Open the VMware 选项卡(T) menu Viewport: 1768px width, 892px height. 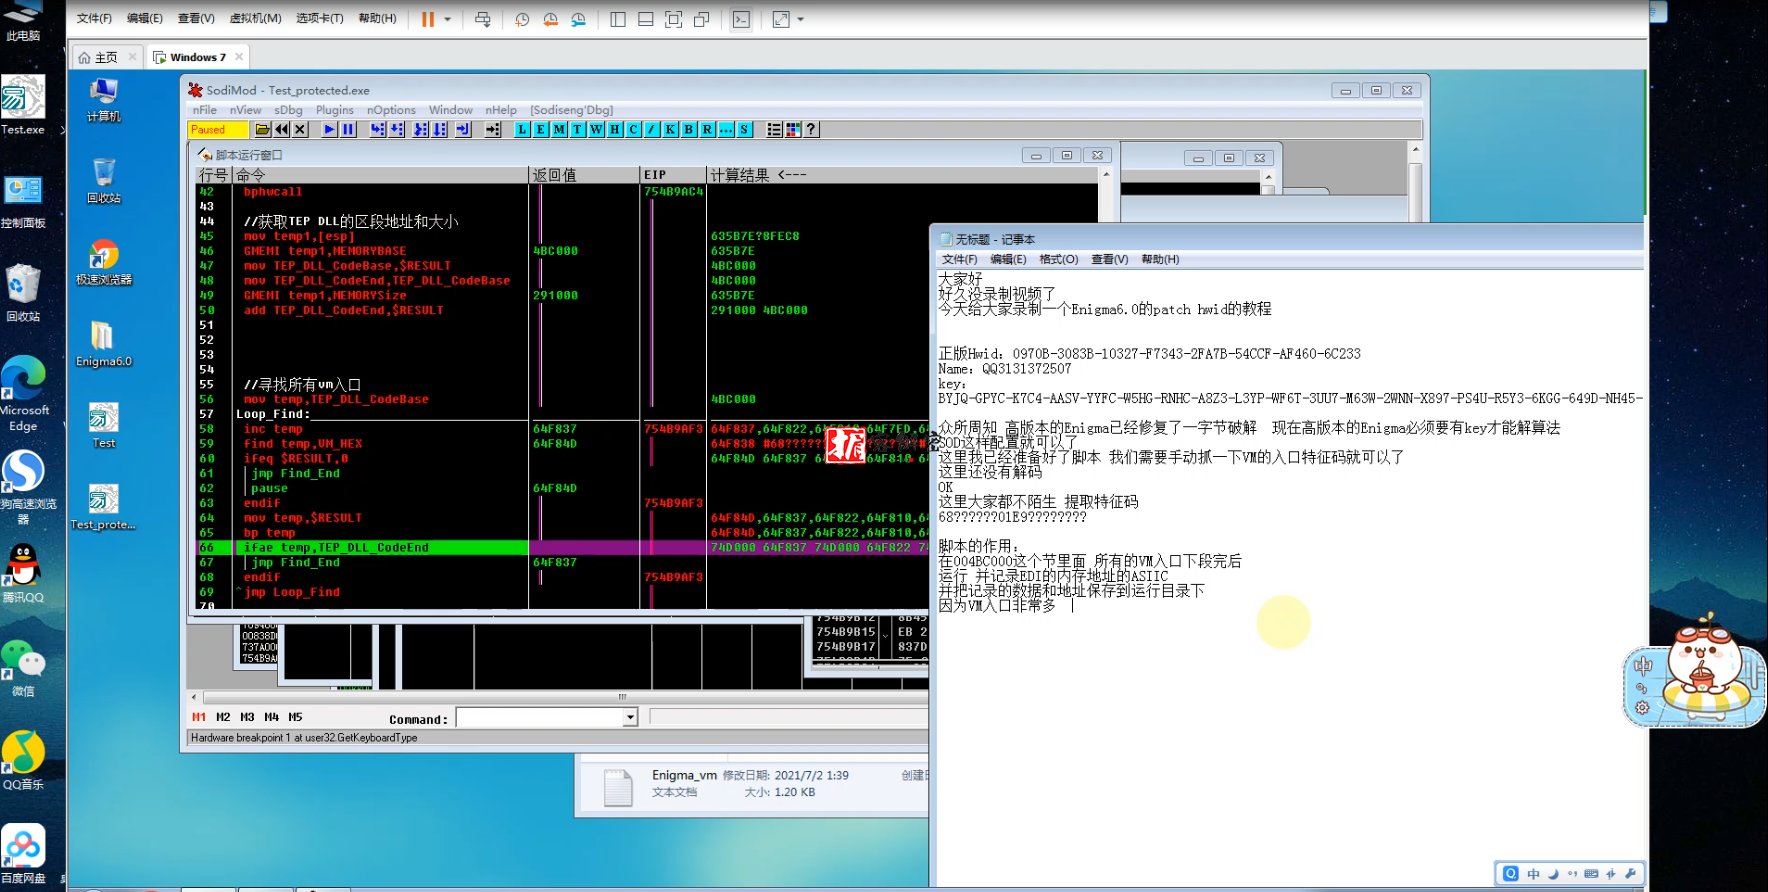[319, 19]
